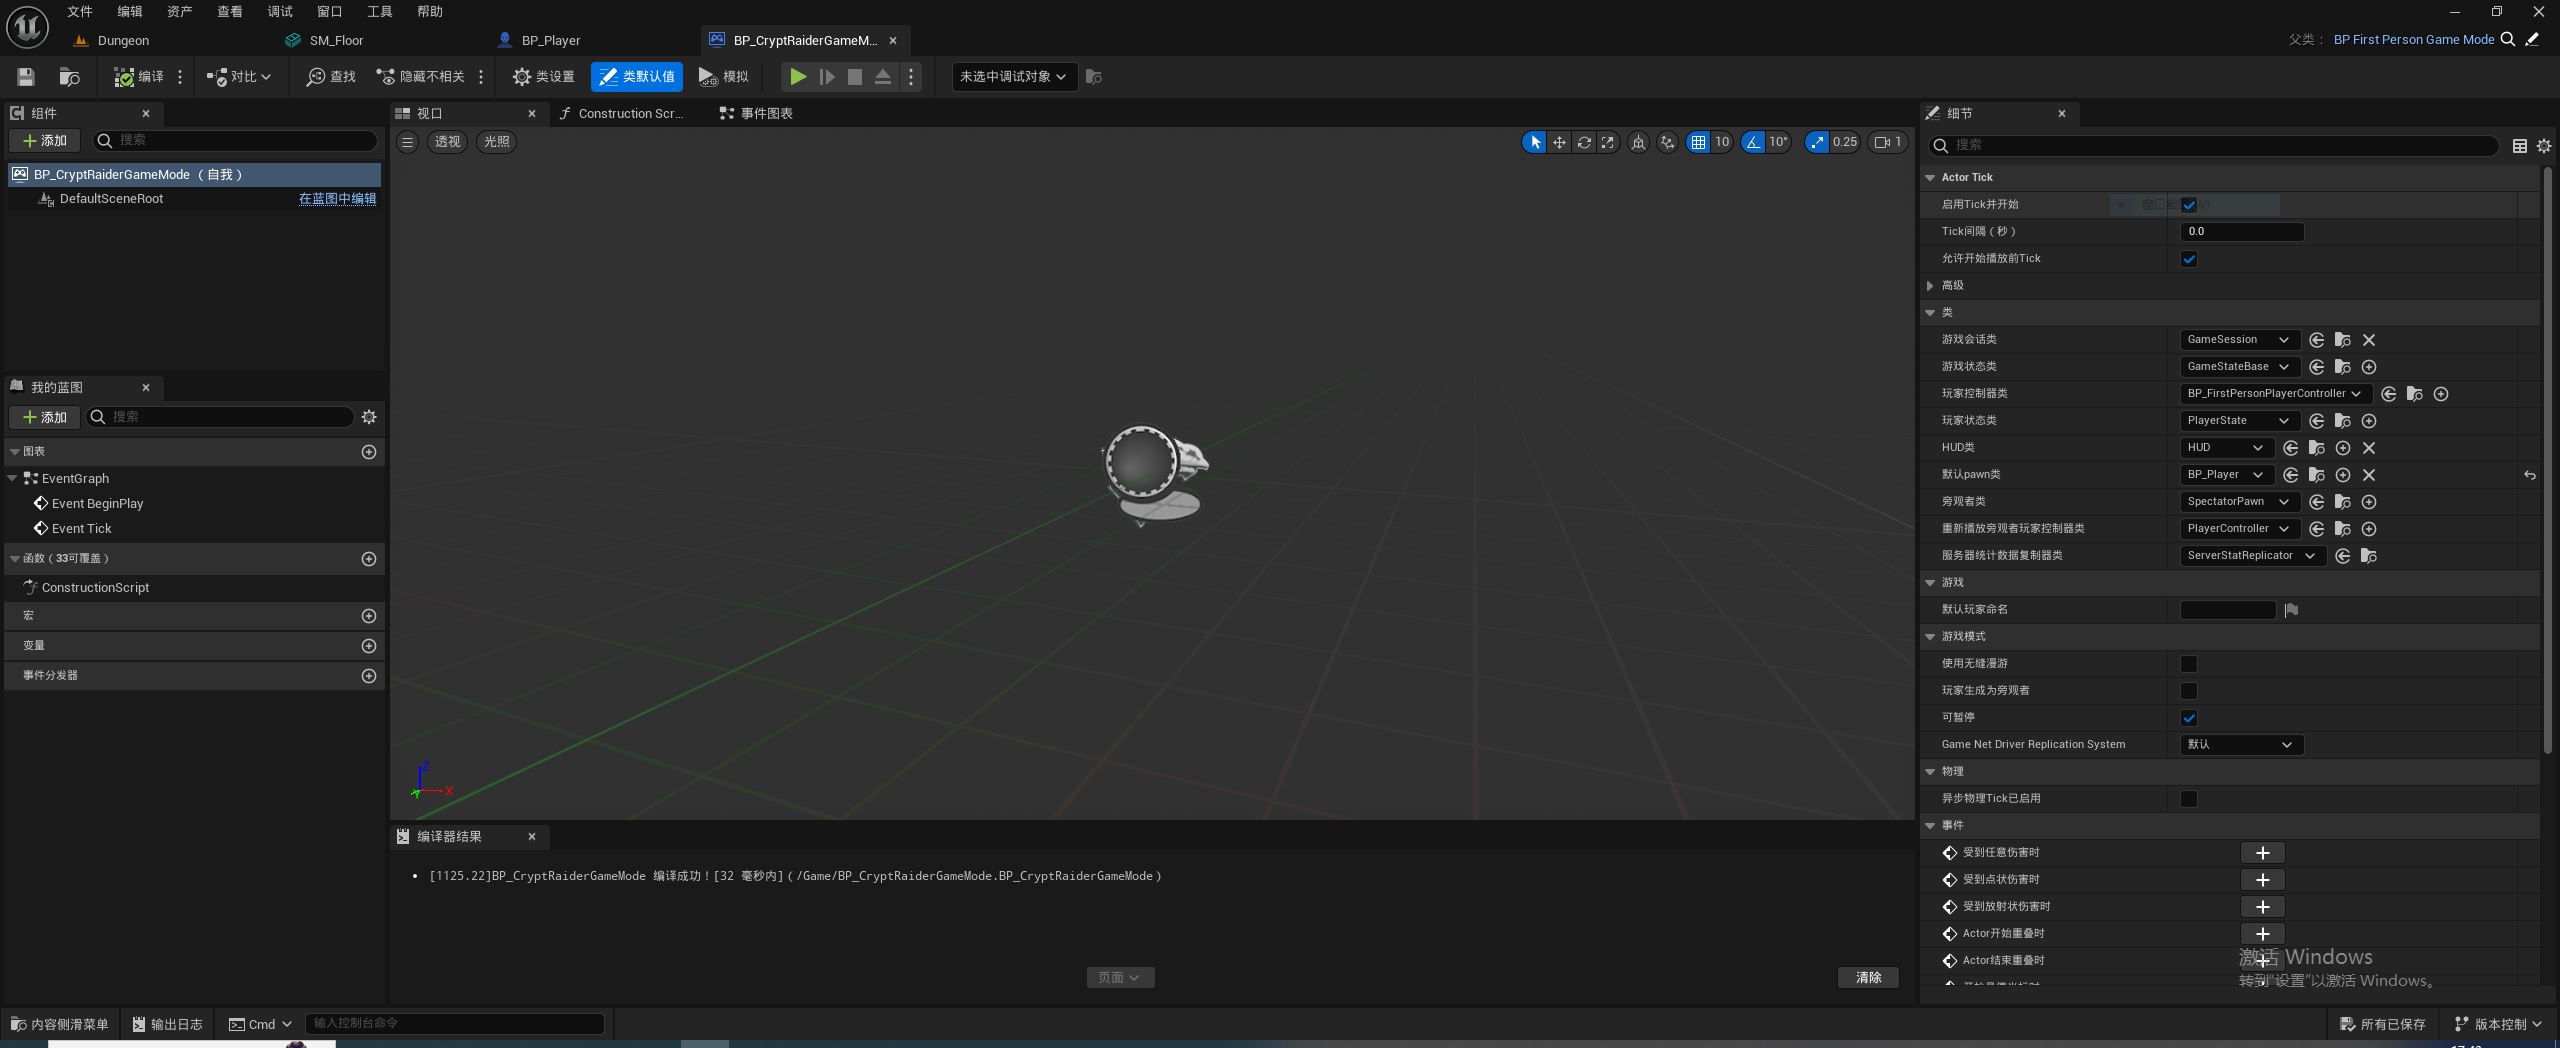Click the 清除 clear button in compiler results
The image size is (2560, 1048).
[x=1868, y=978]
